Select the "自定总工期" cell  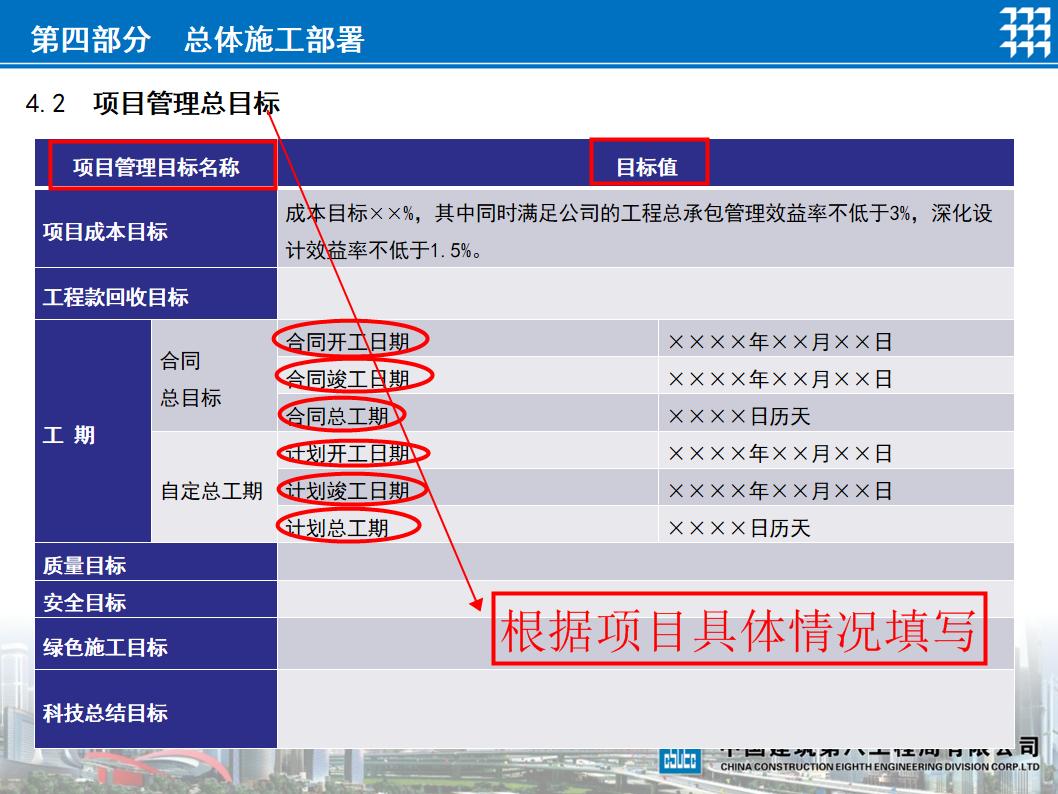[213, 488]
